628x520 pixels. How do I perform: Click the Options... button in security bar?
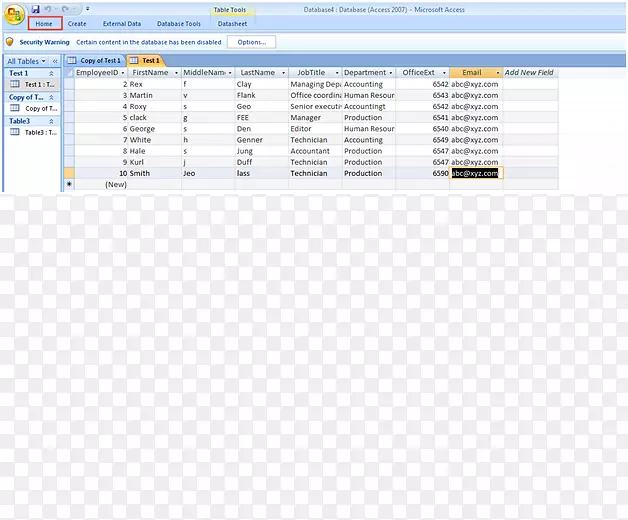tap(251, 42)
